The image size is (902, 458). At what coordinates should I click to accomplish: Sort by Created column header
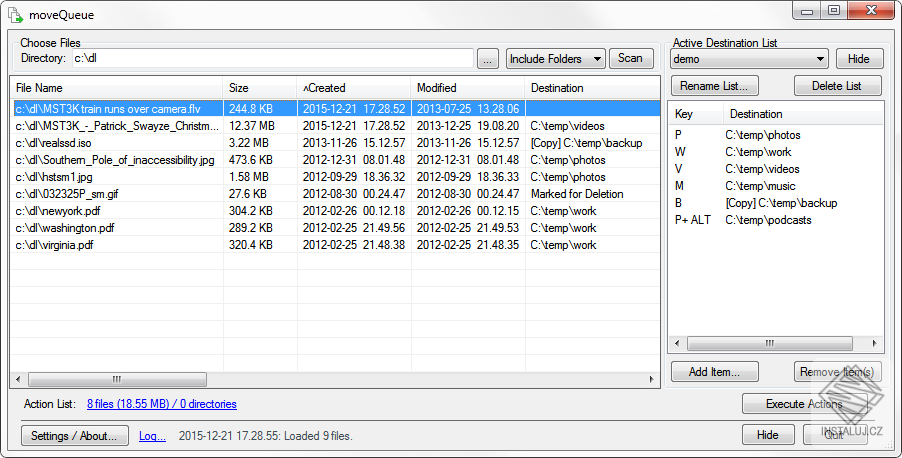[x=354, y=88]
